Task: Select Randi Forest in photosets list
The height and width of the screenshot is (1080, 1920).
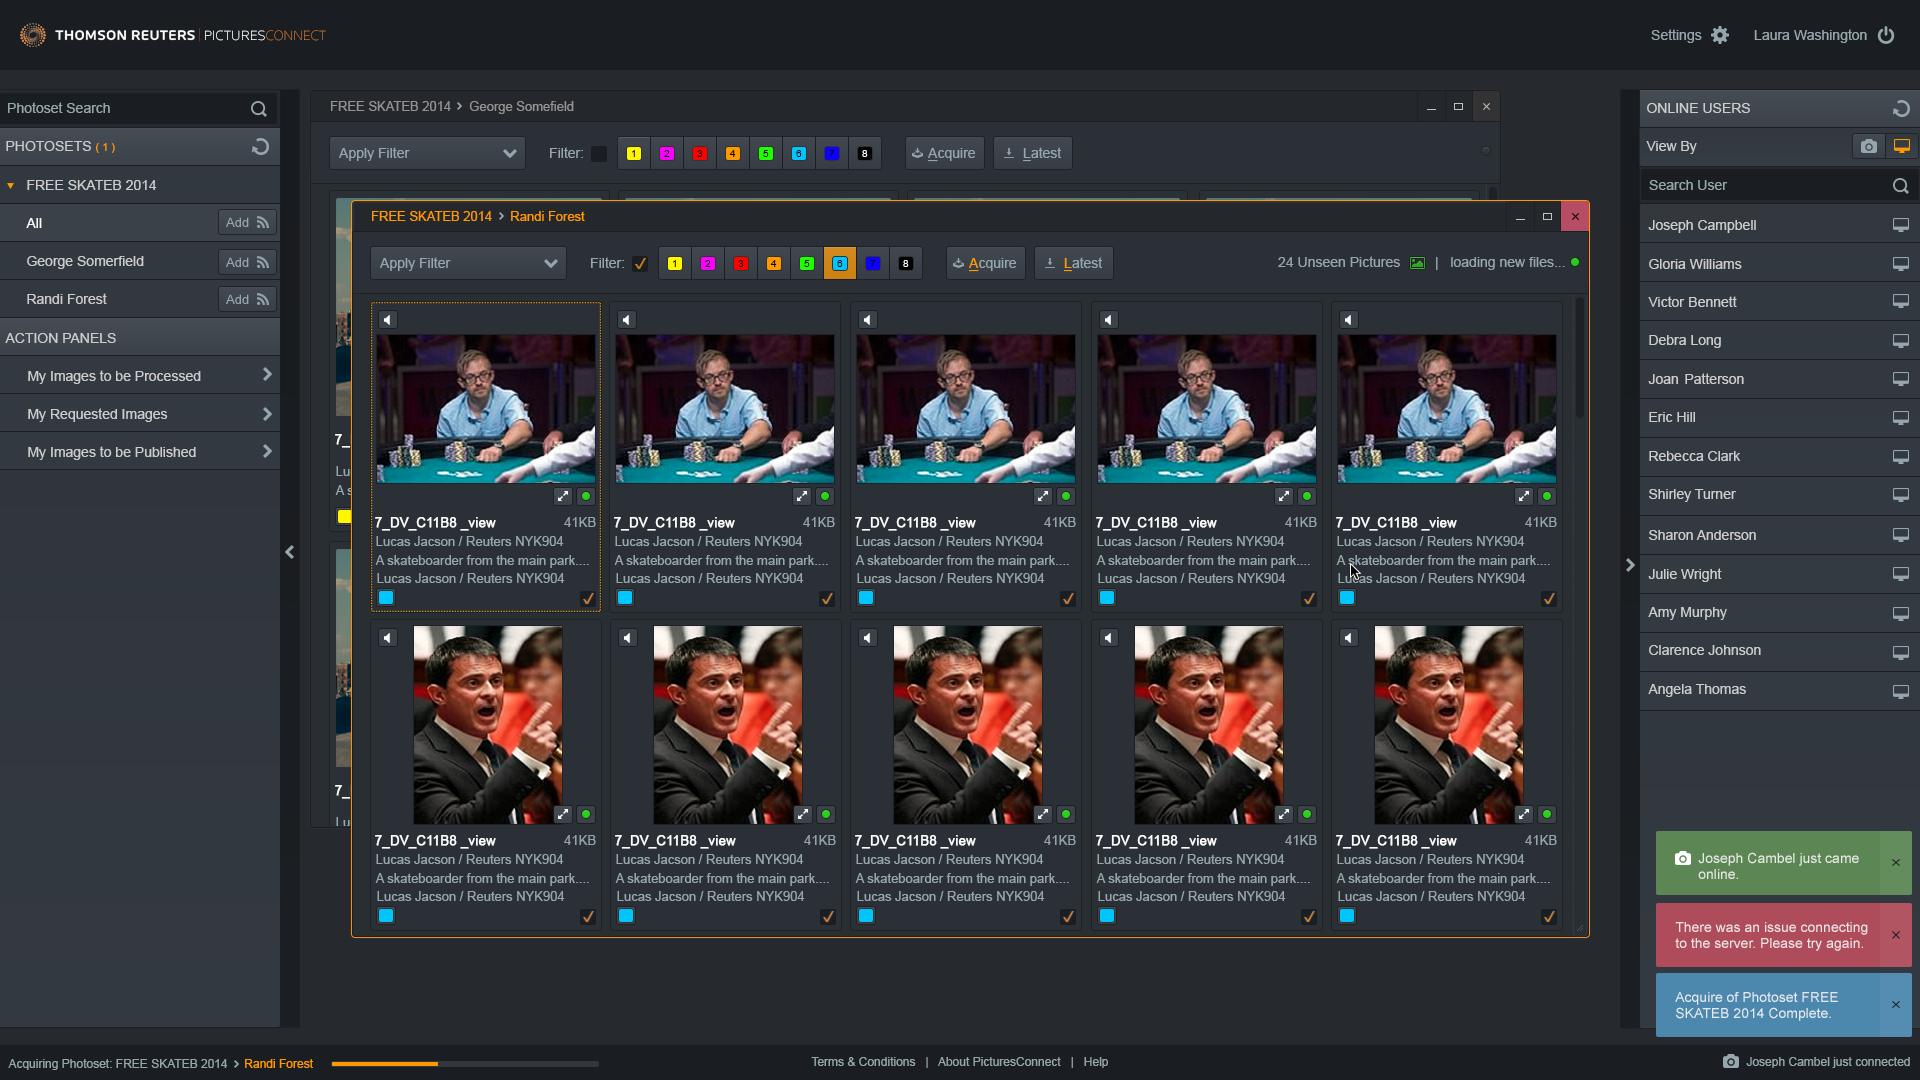Action: [x=66, y=299]
